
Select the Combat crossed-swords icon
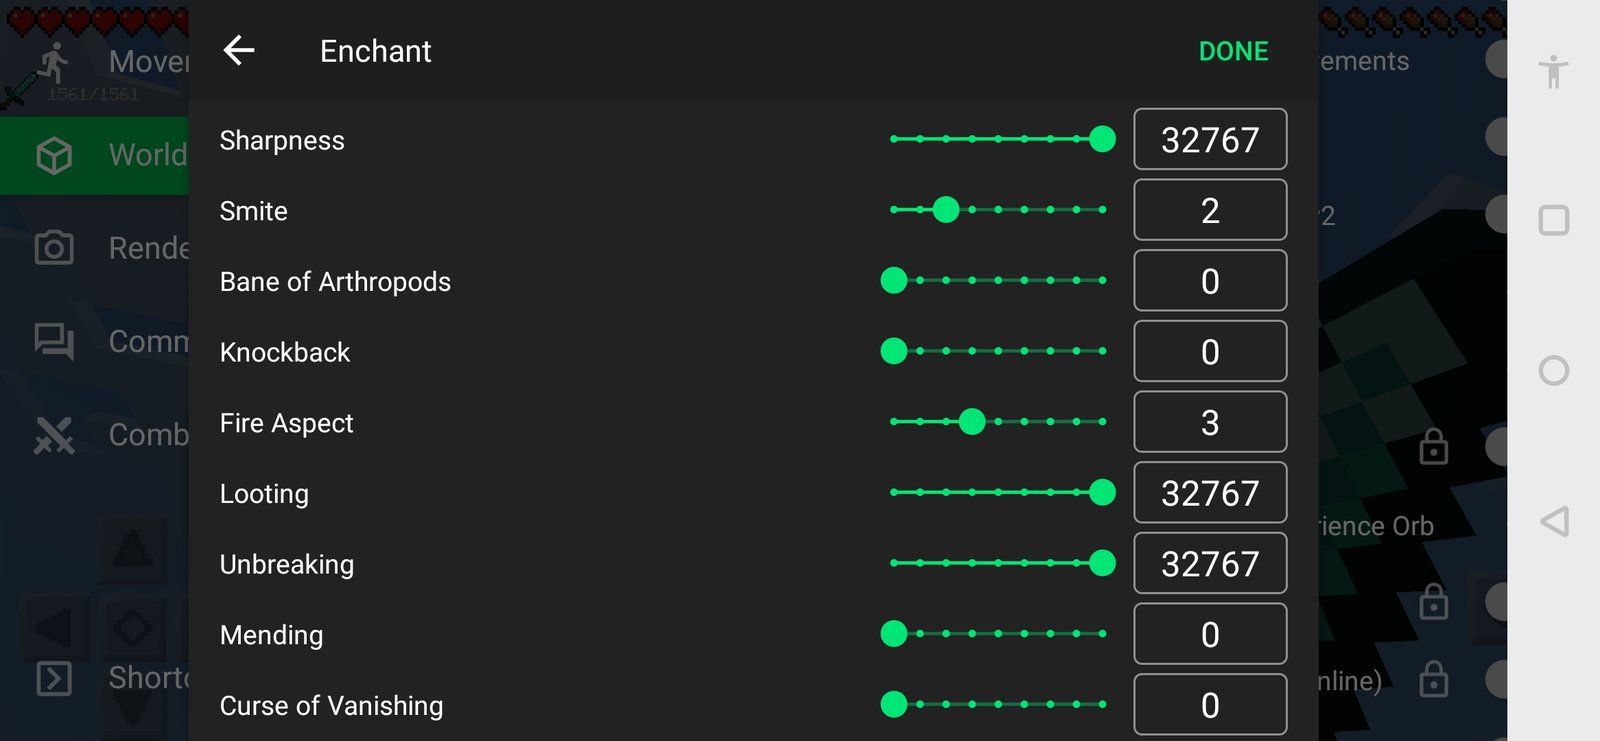pyautogui.click(x=54, y=435)
